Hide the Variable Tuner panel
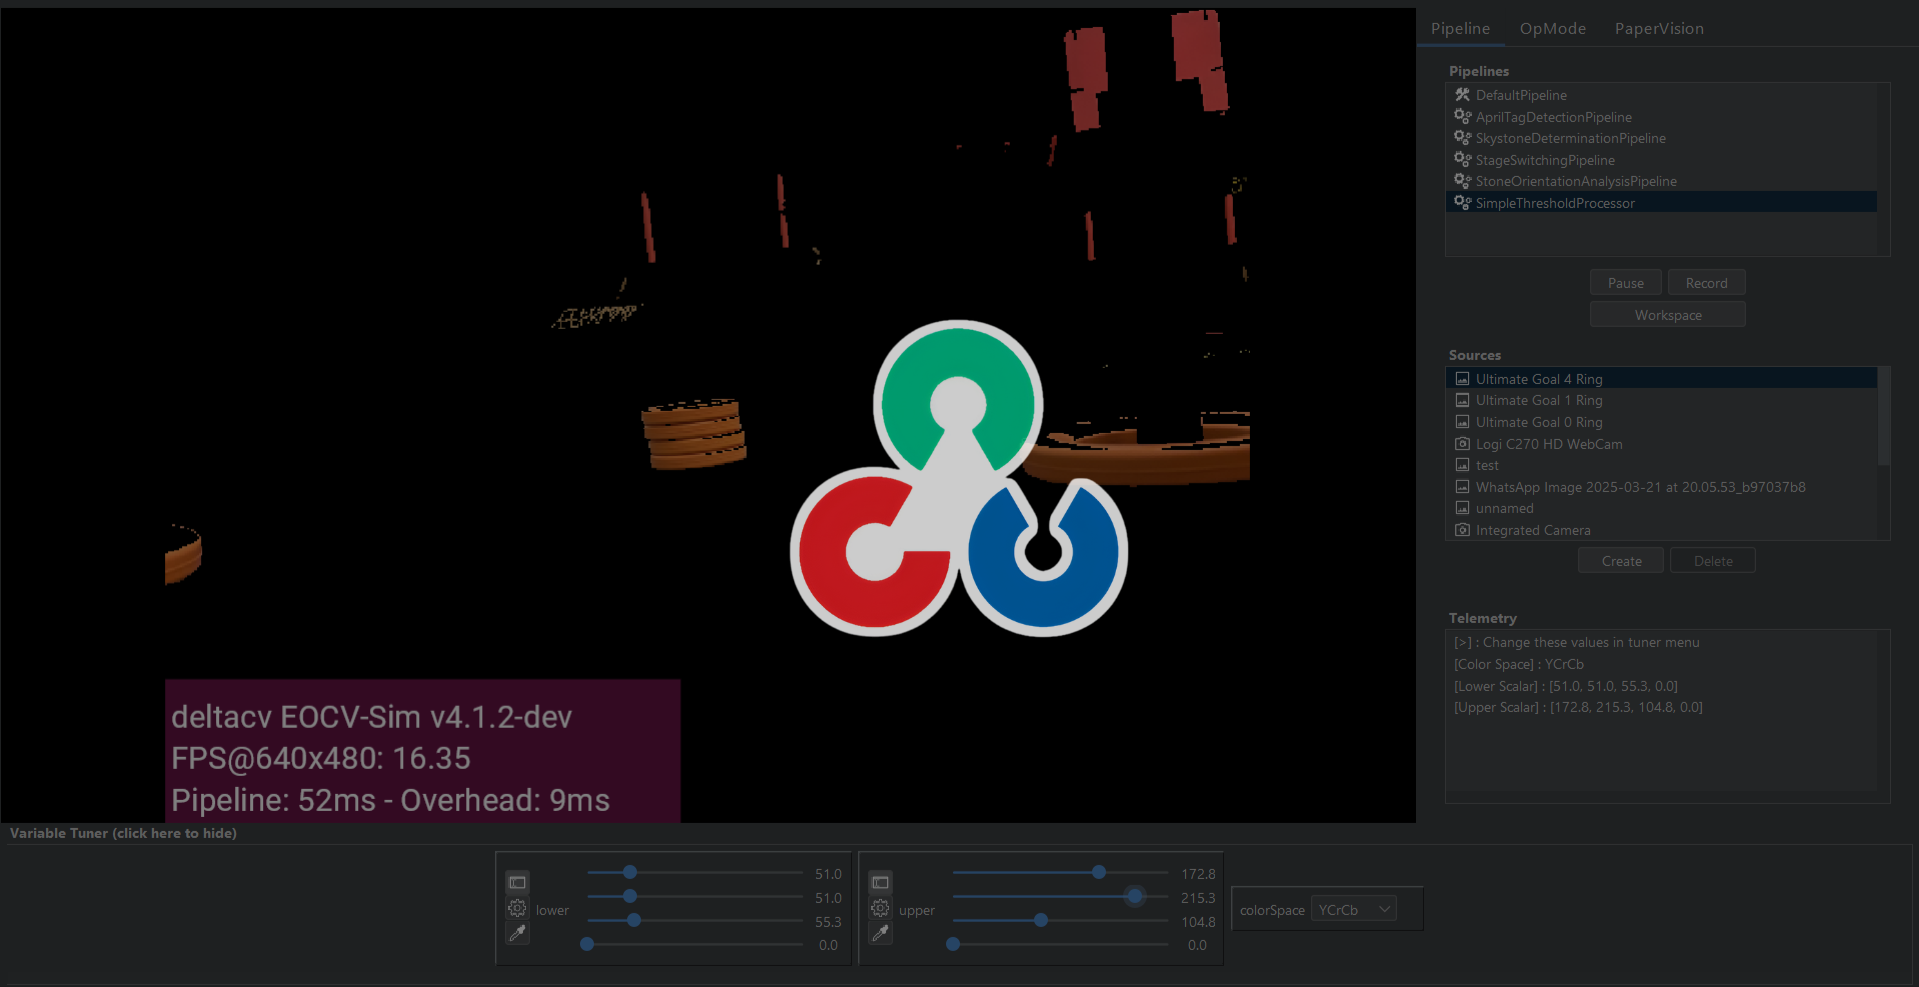Viewport: 1919px width, 987px height. (x=123, y=833)
